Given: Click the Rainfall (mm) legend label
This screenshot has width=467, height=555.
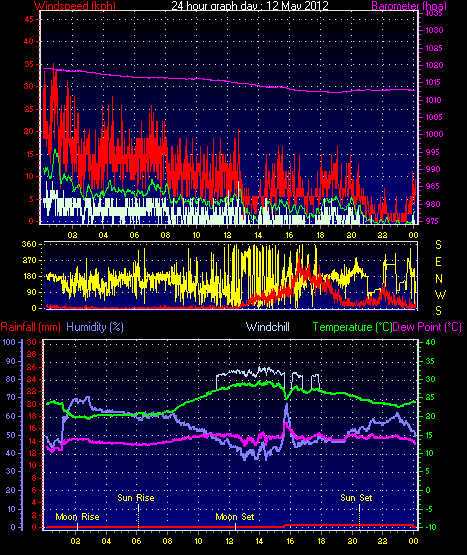Looking at the screenshot, I should click(x=30, y=327).
